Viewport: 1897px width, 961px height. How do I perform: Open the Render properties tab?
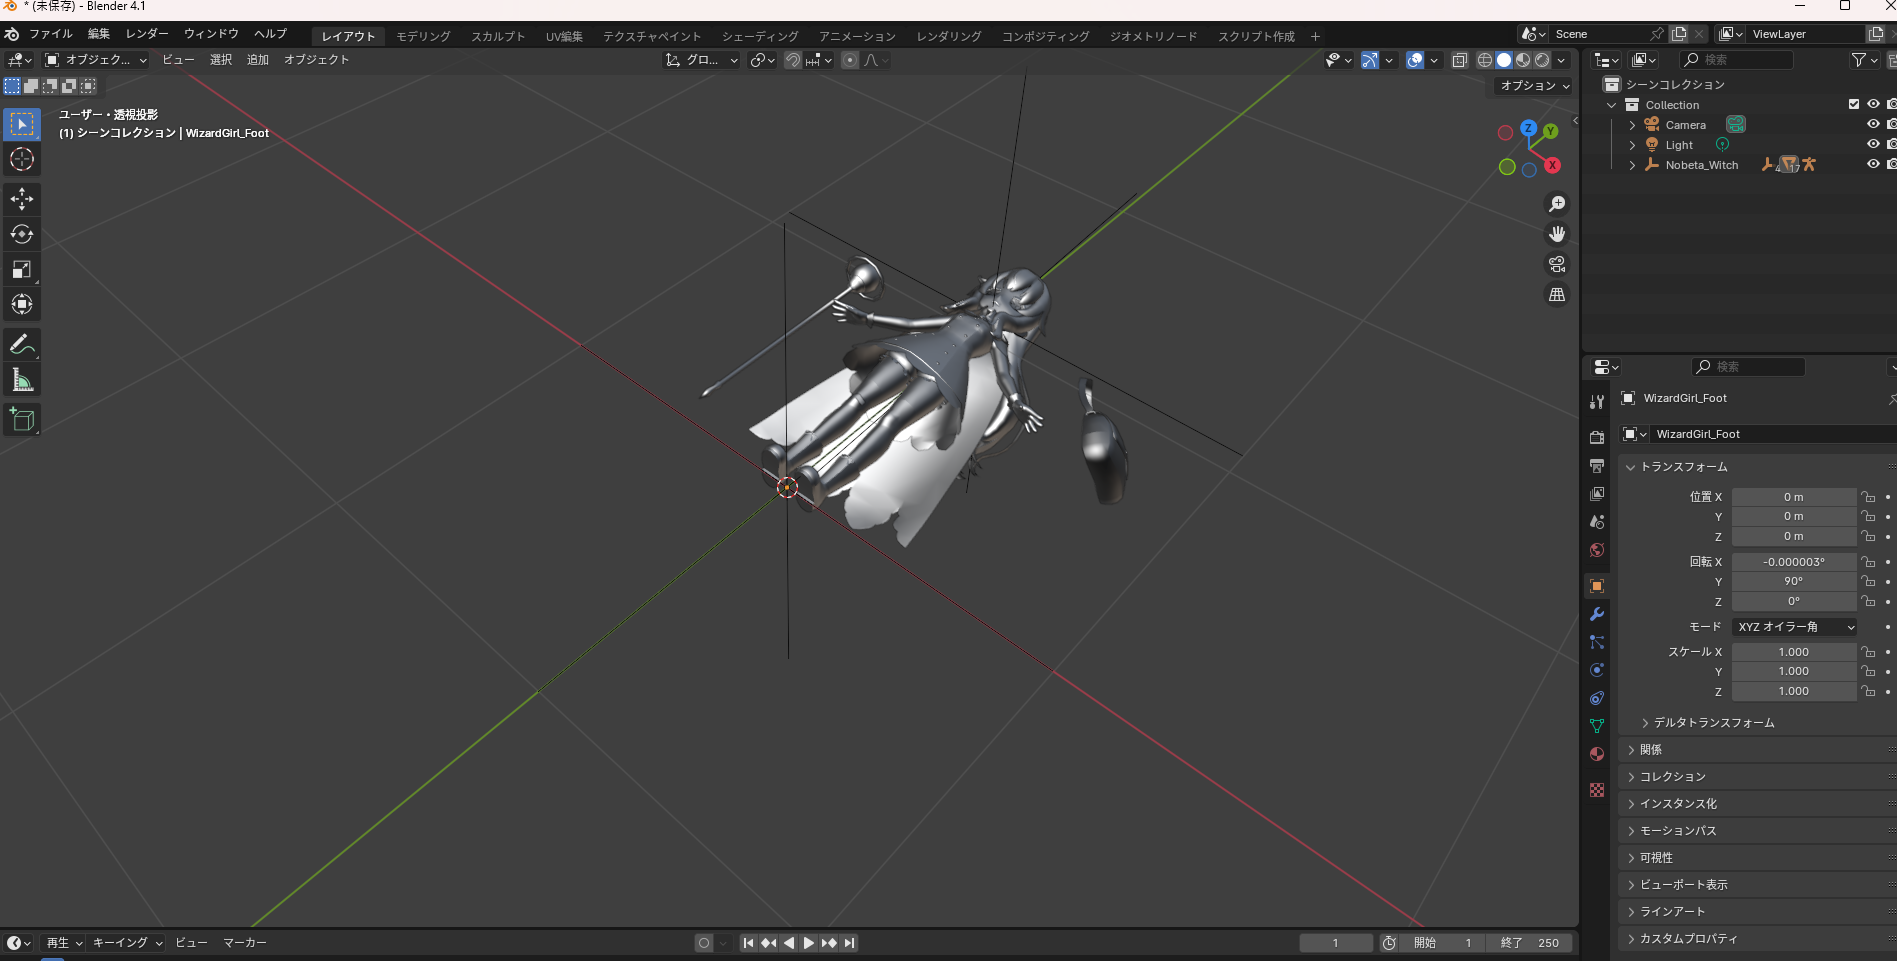[1597, 437]
